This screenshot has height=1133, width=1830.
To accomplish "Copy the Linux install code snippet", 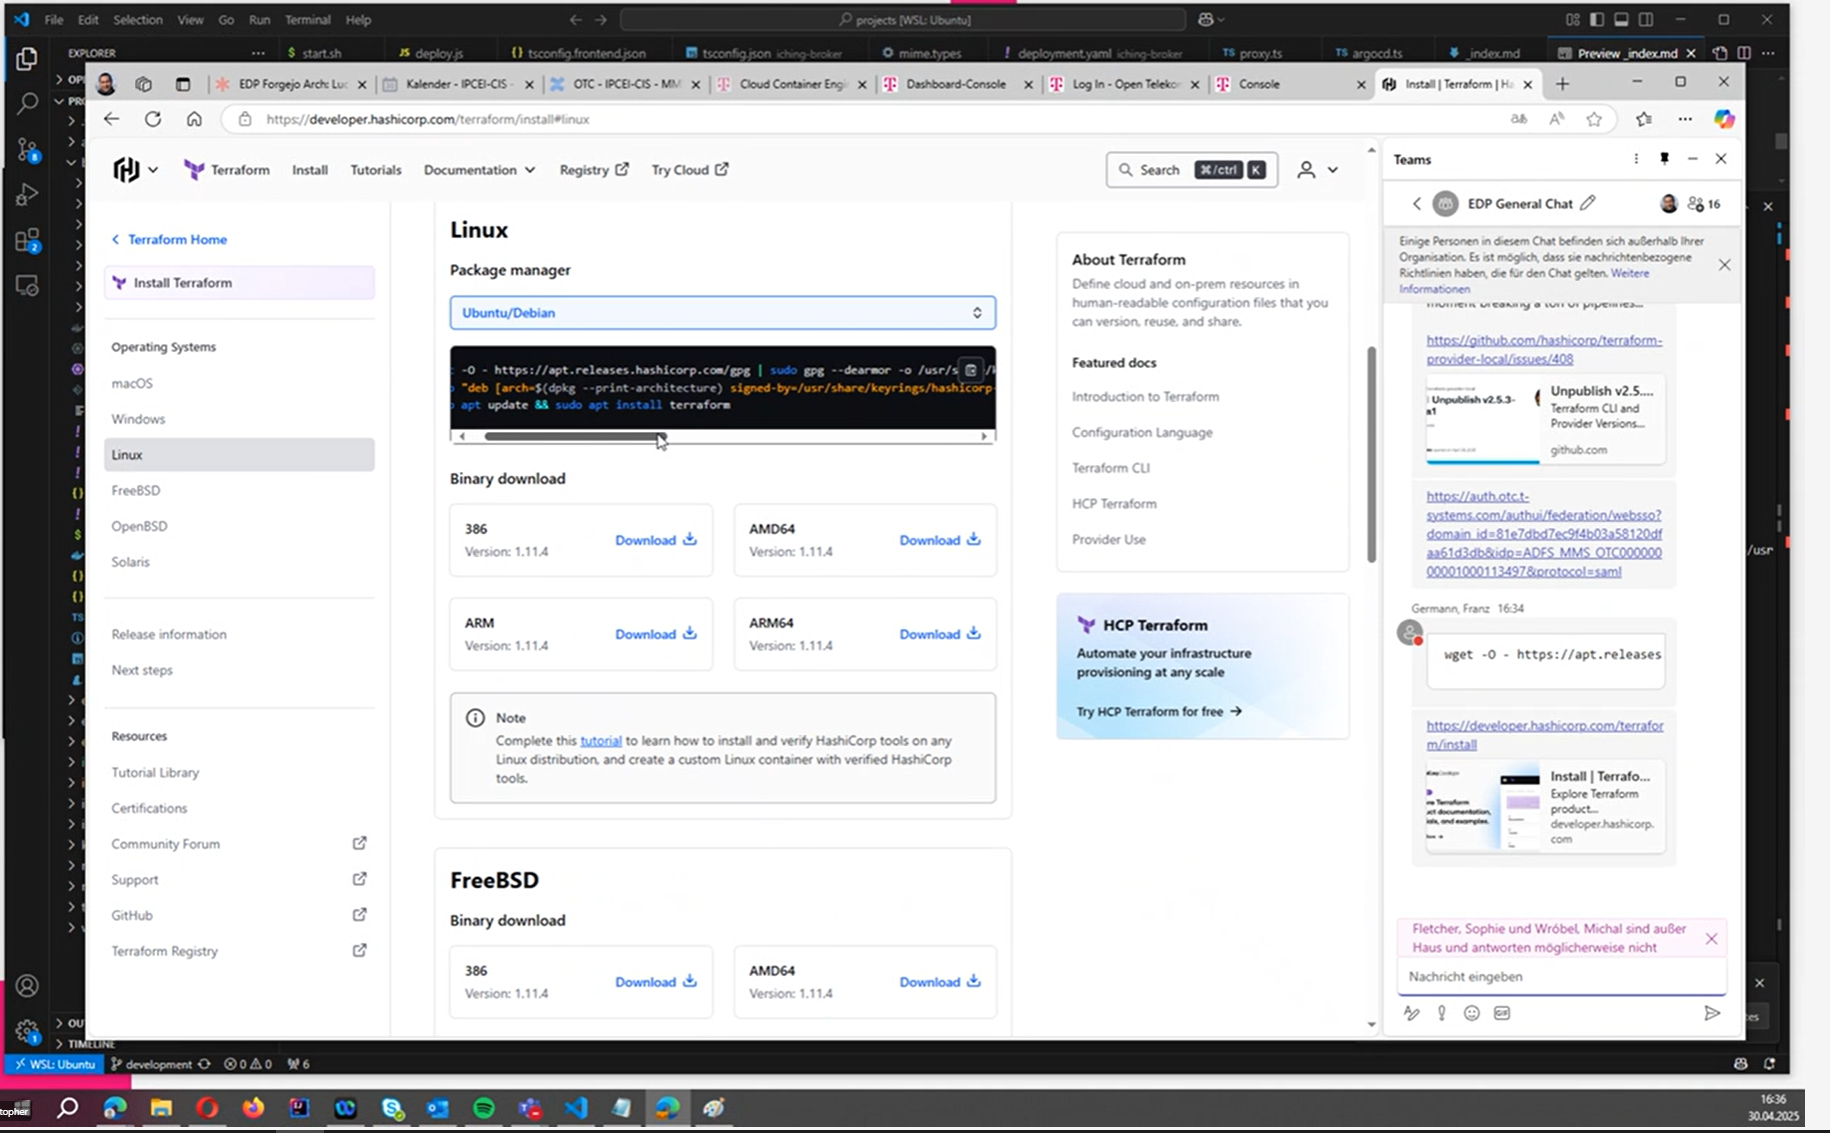I will point(971,369).
